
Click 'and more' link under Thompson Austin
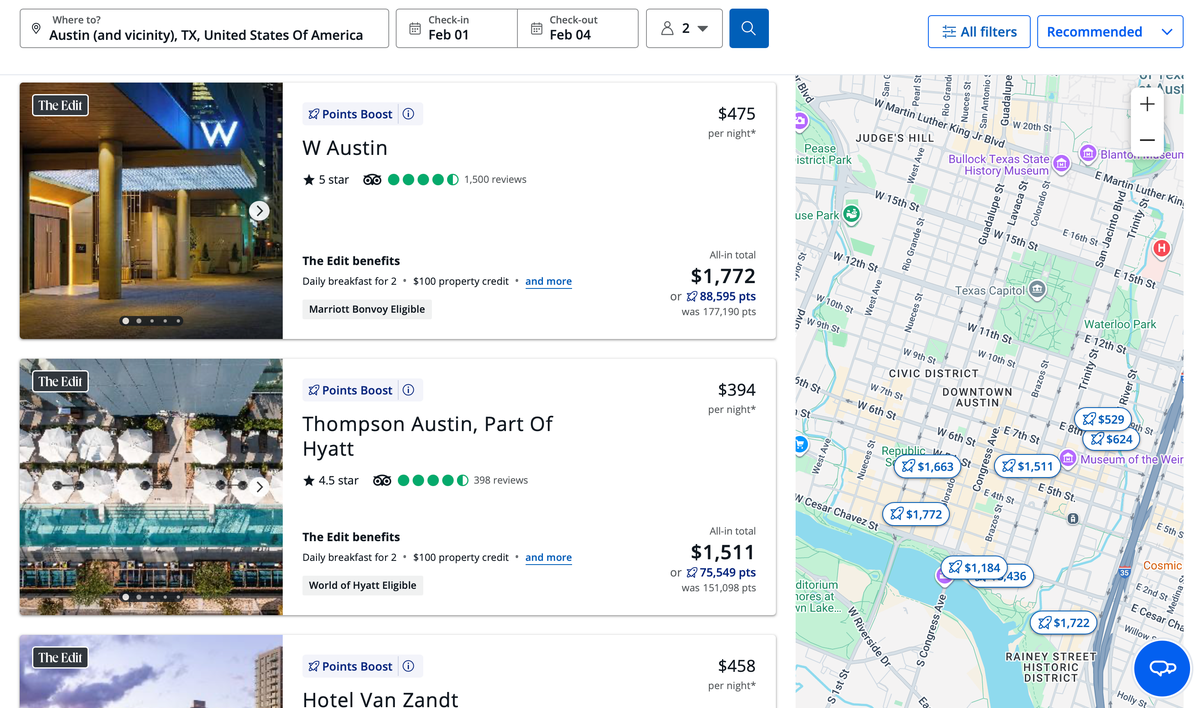point(548,558)
